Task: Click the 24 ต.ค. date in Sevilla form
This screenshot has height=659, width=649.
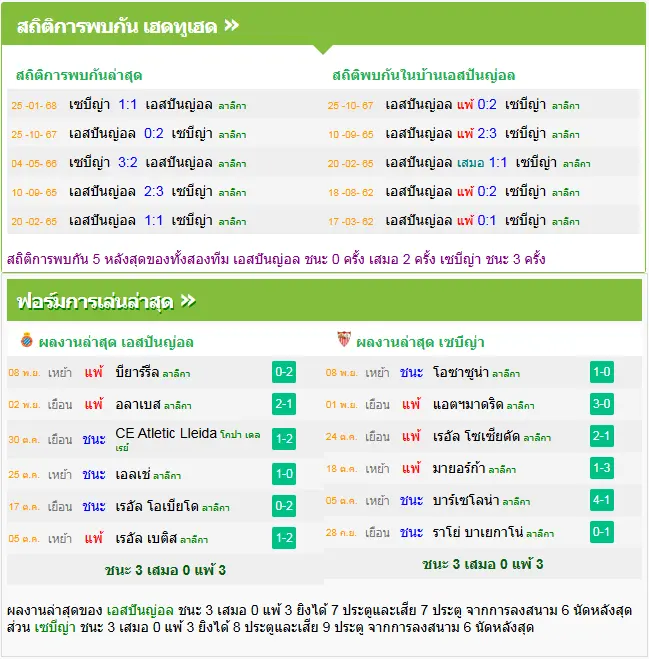Action: tap(341, 437)
